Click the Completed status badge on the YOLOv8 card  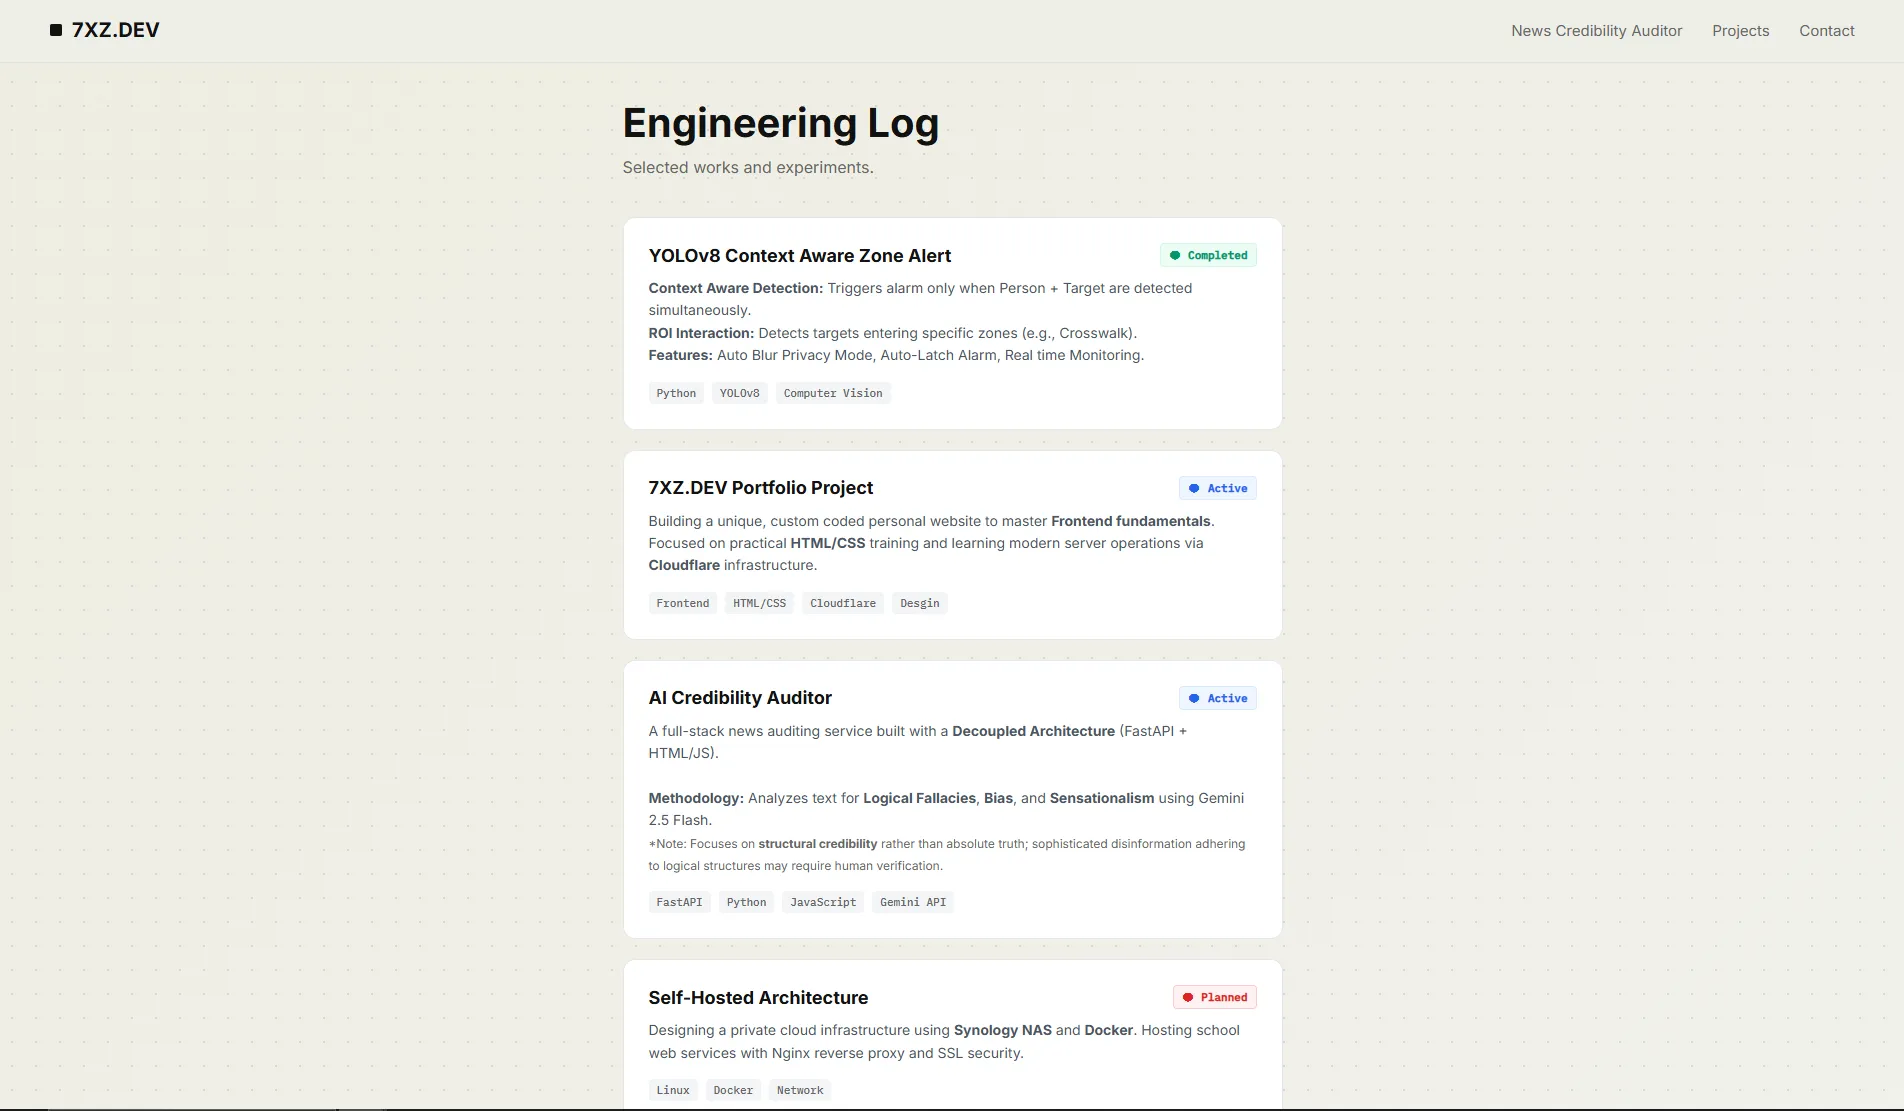tap(1208, 255)
